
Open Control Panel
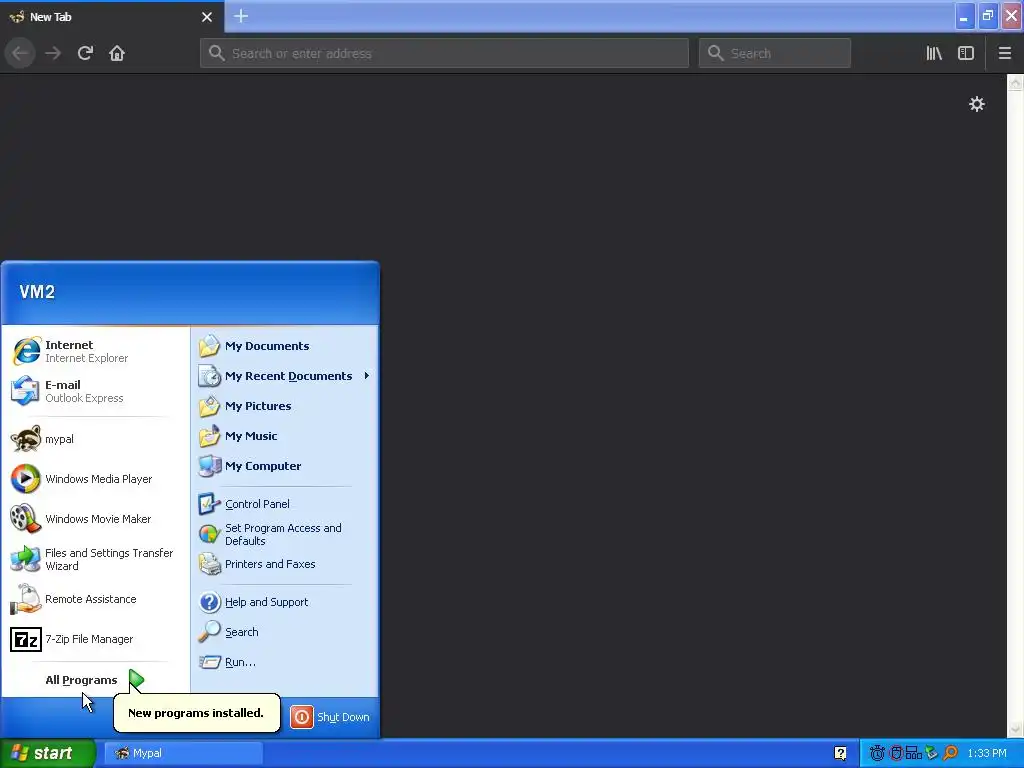point(285,504)
